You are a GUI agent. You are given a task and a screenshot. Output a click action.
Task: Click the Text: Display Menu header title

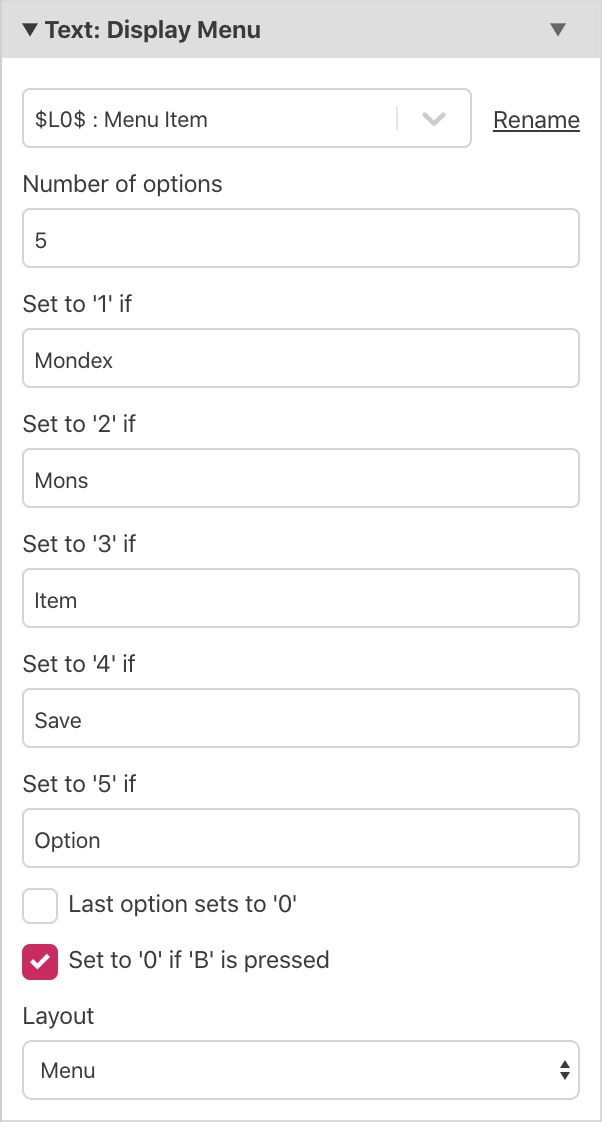tap(153, 30)
